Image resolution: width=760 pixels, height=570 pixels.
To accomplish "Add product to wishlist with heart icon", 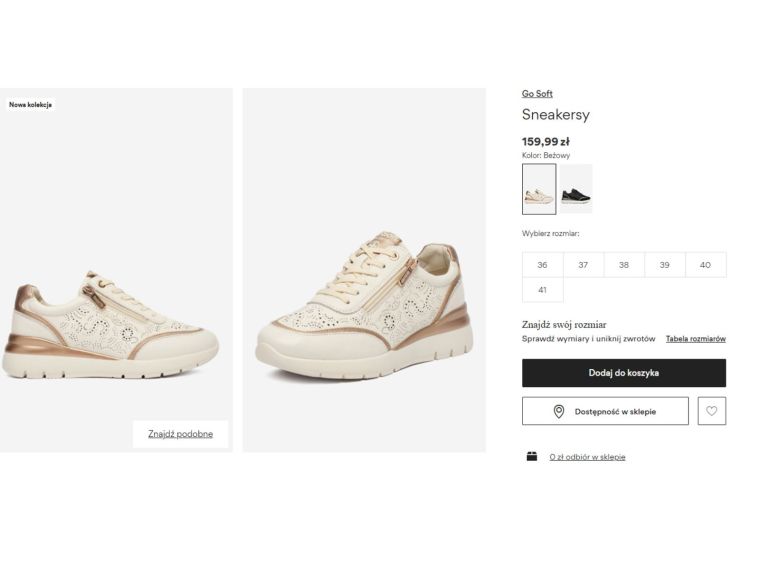I will [x=711, y=411].
